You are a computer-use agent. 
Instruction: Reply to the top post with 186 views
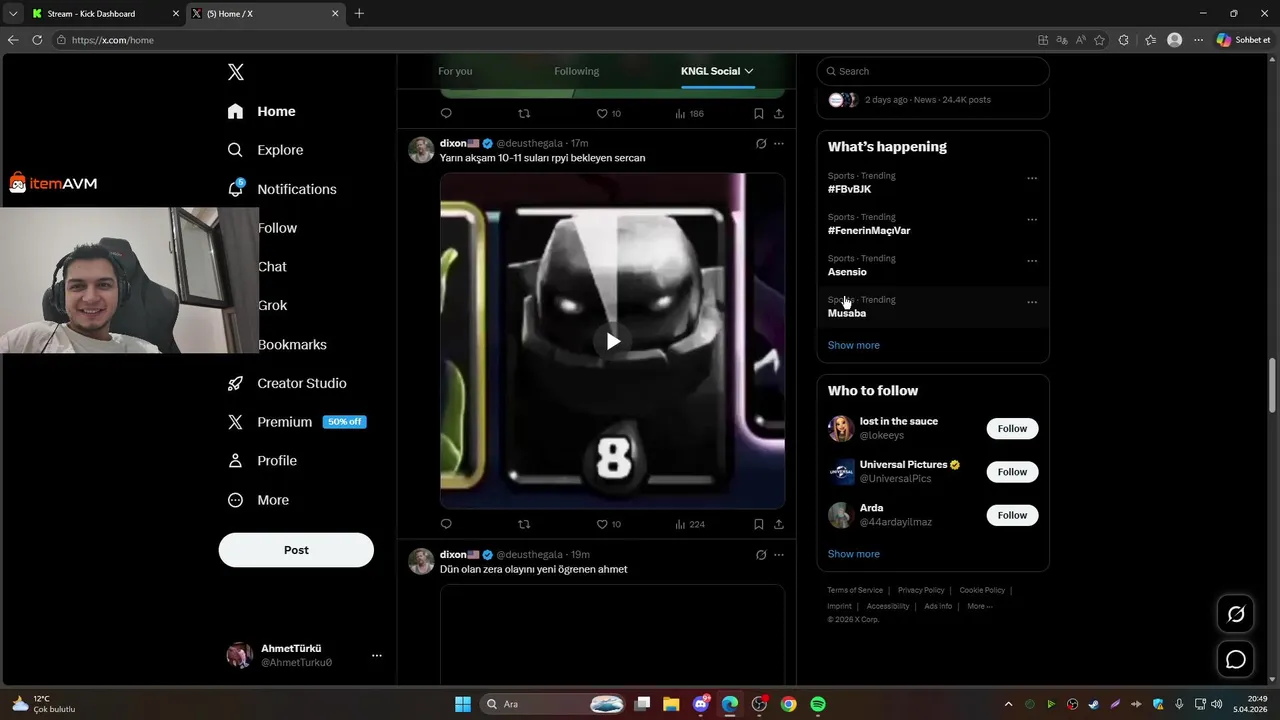click(446, 113)
